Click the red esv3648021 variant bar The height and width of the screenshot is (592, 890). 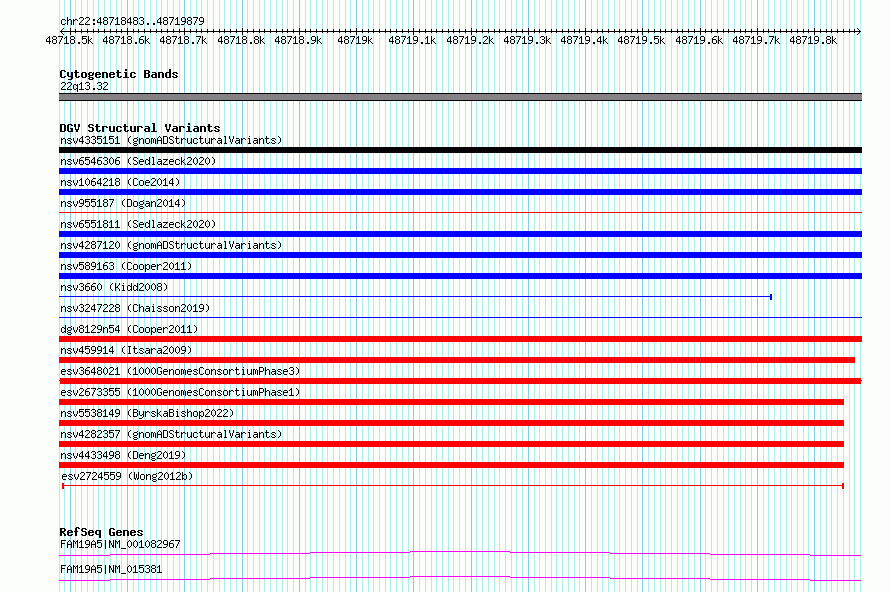click(460, 381)
